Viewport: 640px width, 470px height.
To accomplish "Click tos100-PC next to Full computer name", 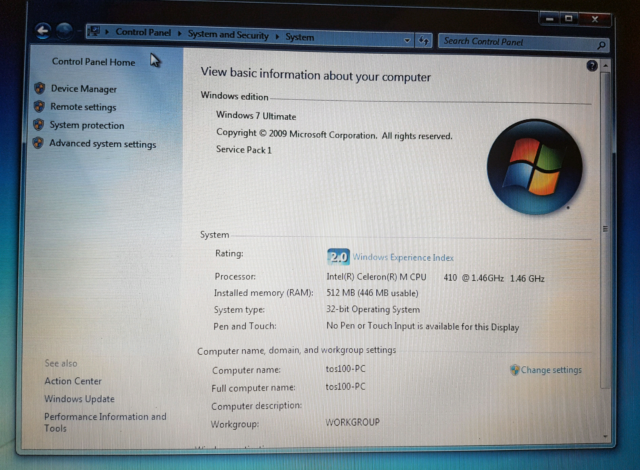I will pyautogui.click(x=345, y=386).
